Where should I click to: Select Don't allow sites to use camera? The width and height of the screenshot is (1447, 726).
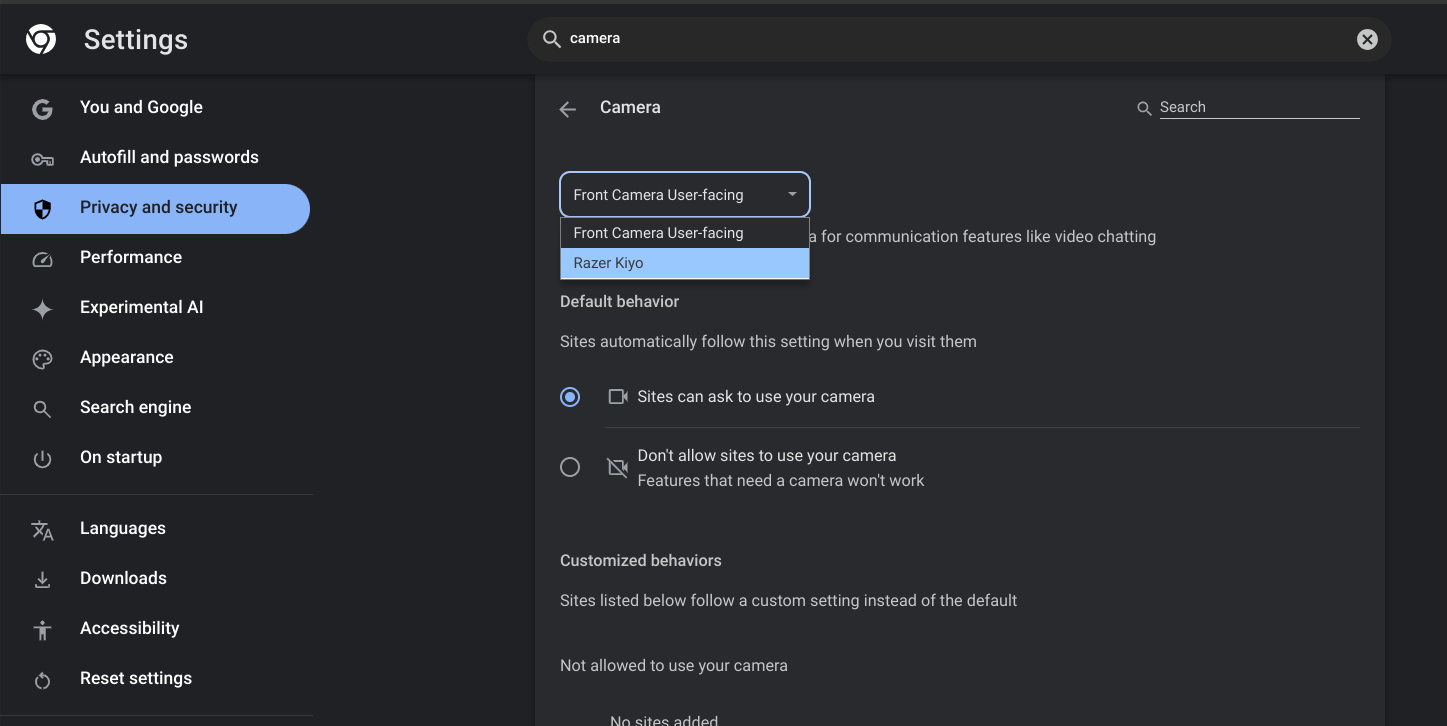(x=570, y=467)
